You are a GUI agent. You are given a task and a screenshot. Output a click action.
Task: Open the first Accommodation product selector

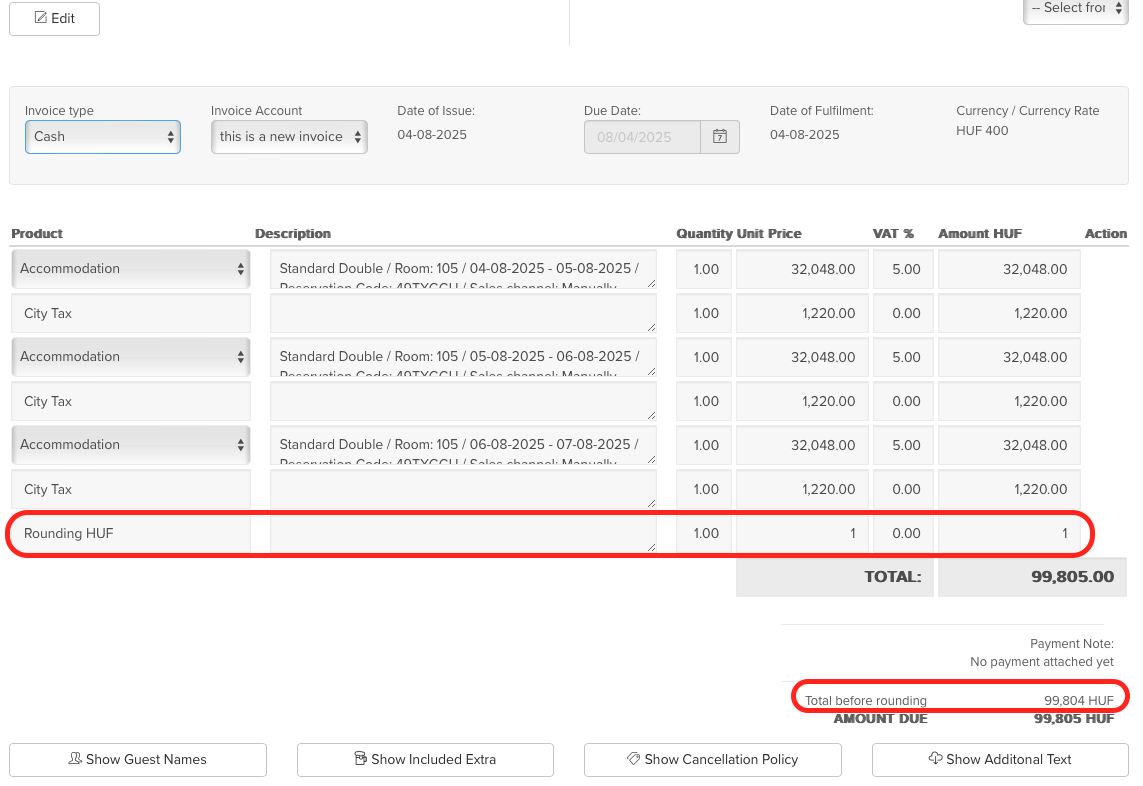click(x=130, y=269)
